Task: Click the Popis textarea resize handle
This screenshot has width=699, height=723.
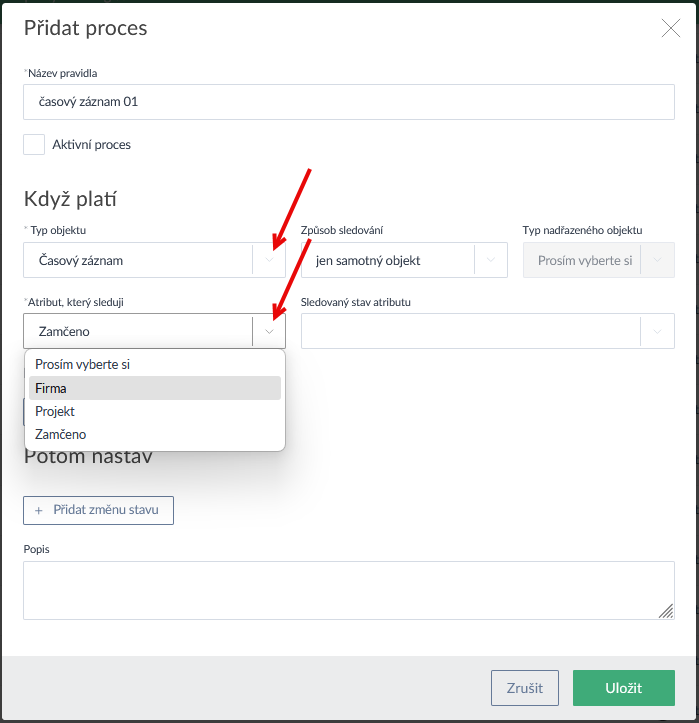Action: (667, 612)
